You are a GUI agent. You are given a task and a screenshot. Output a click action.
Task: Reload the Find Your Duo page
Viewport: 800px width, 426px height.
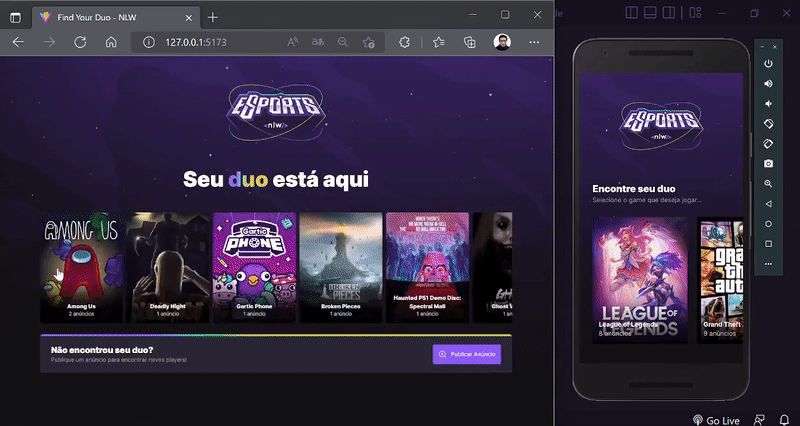[x=80, y=42]
